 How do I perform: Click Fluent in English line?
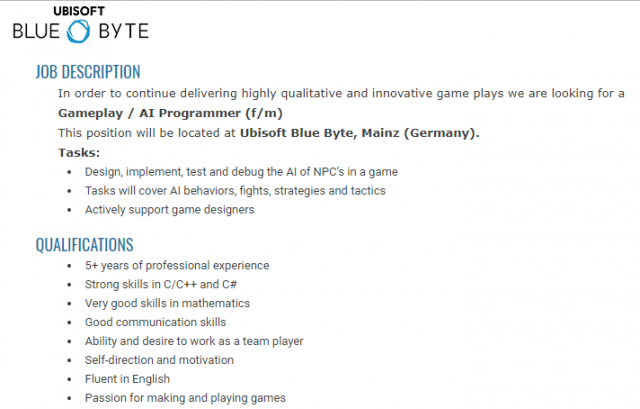point(127,379)
